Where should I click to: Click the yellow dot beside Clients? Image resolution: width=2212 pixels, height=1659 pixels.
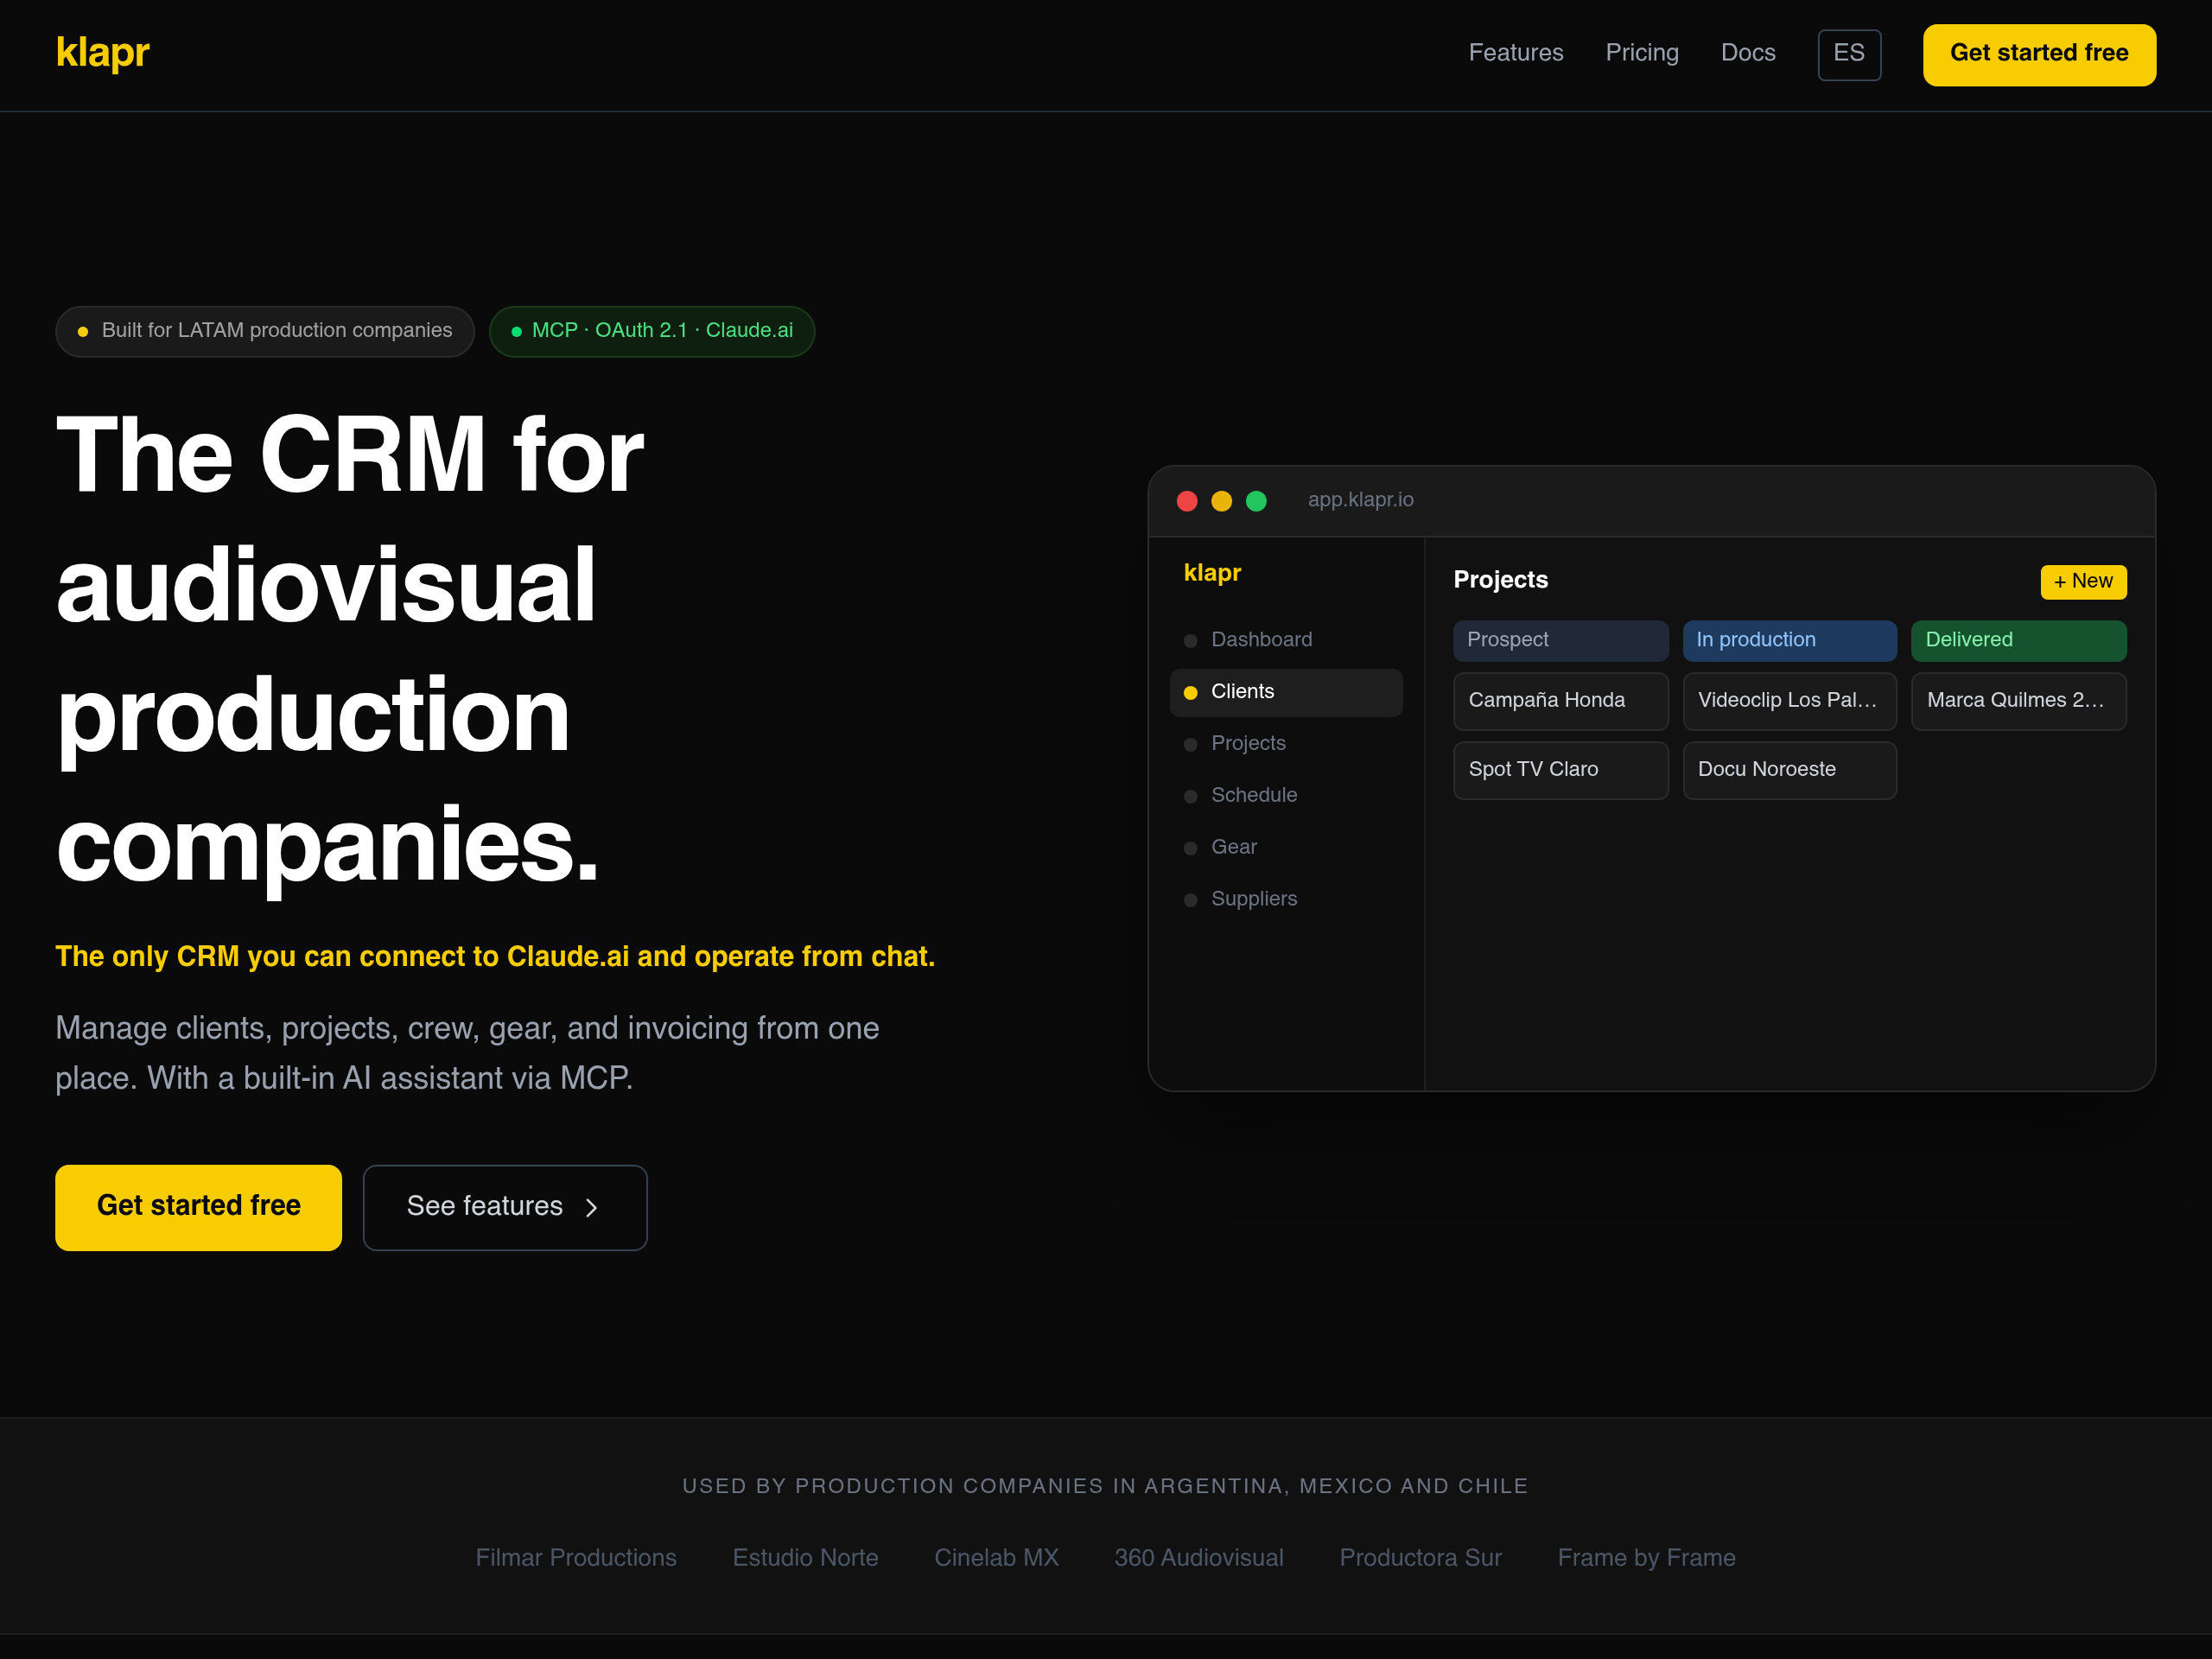[x=1190, y=693]
